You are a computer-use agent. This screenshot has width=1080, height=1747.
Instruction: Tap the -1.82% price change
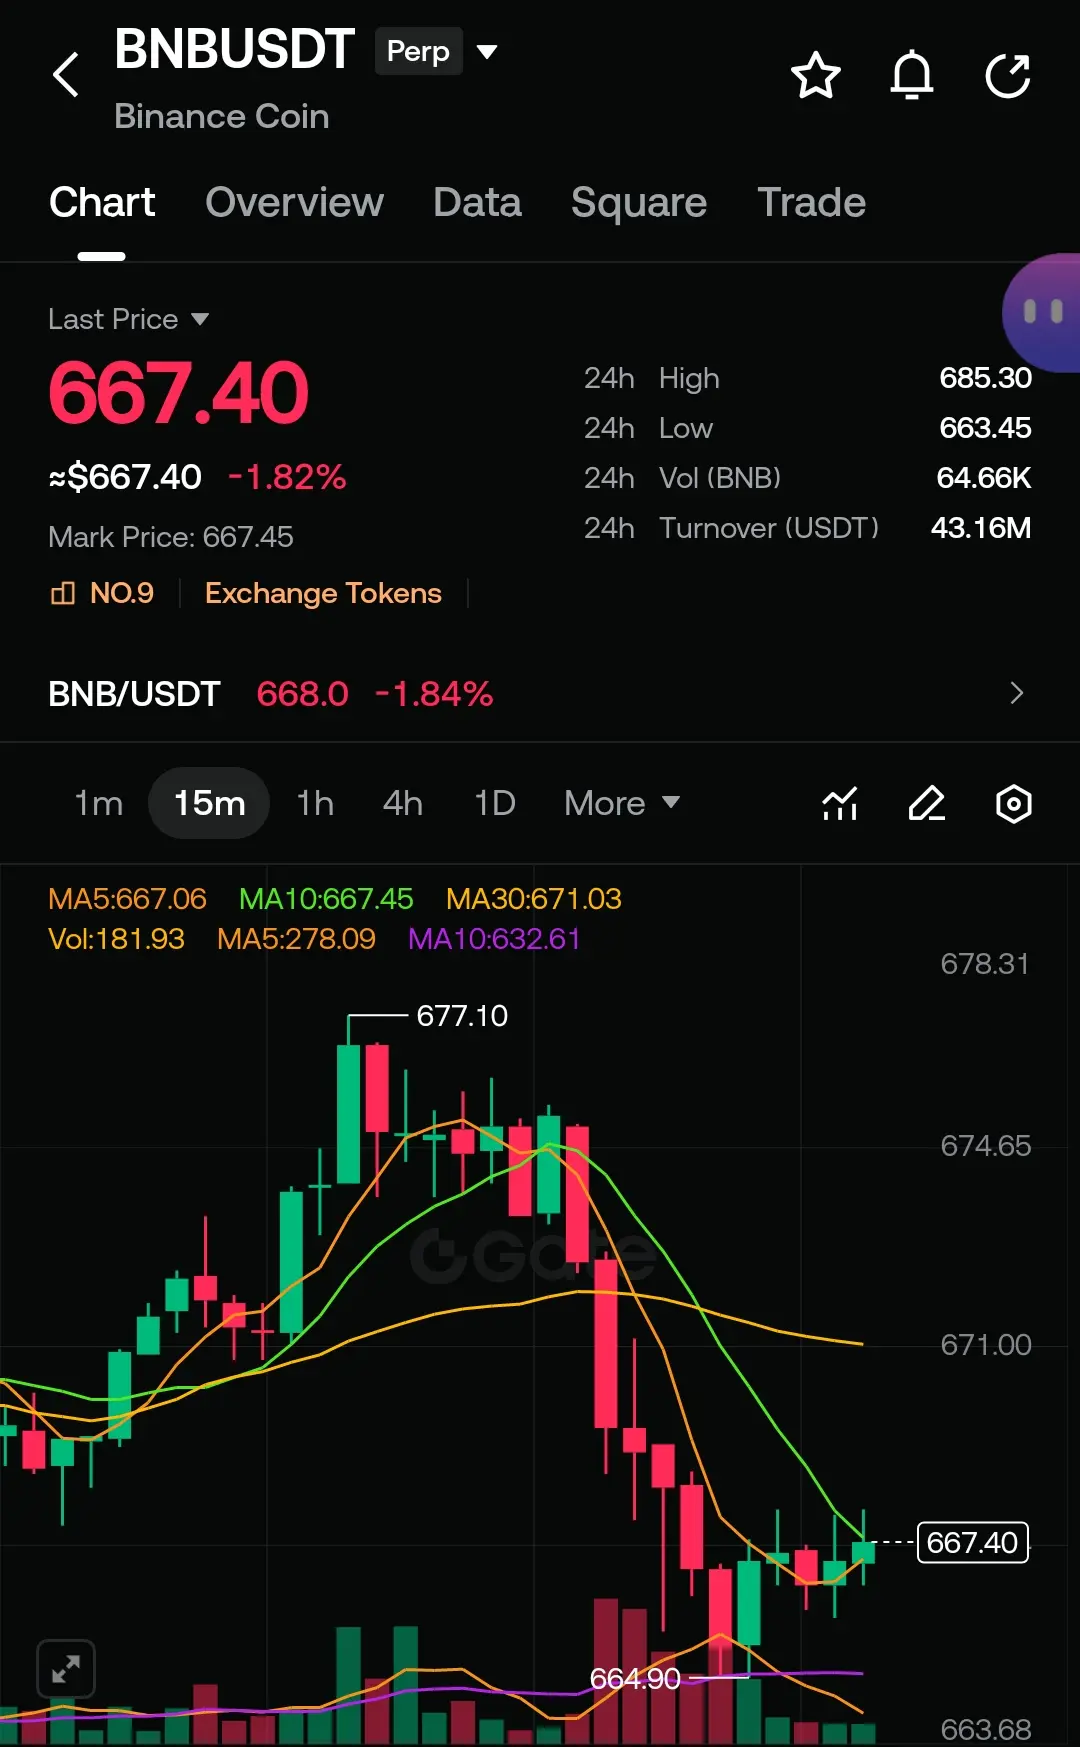click(287, 477)
